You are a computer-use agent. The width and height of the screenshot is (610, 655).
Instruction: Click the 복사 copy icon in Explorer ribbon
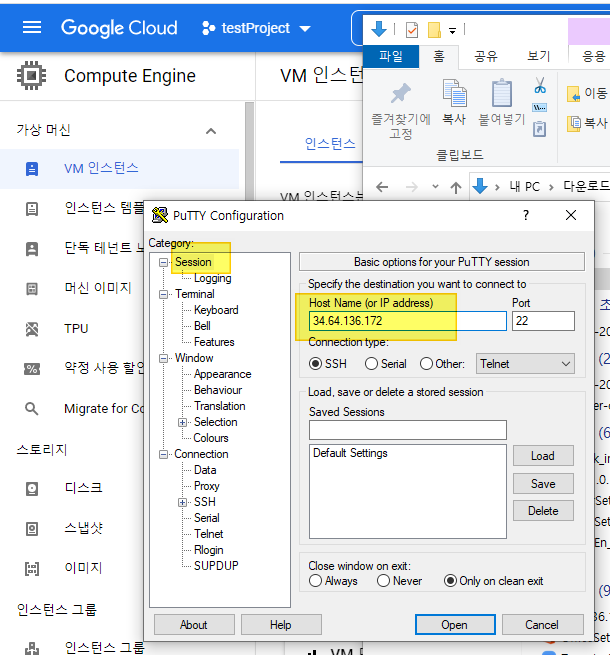click(455, 93)
